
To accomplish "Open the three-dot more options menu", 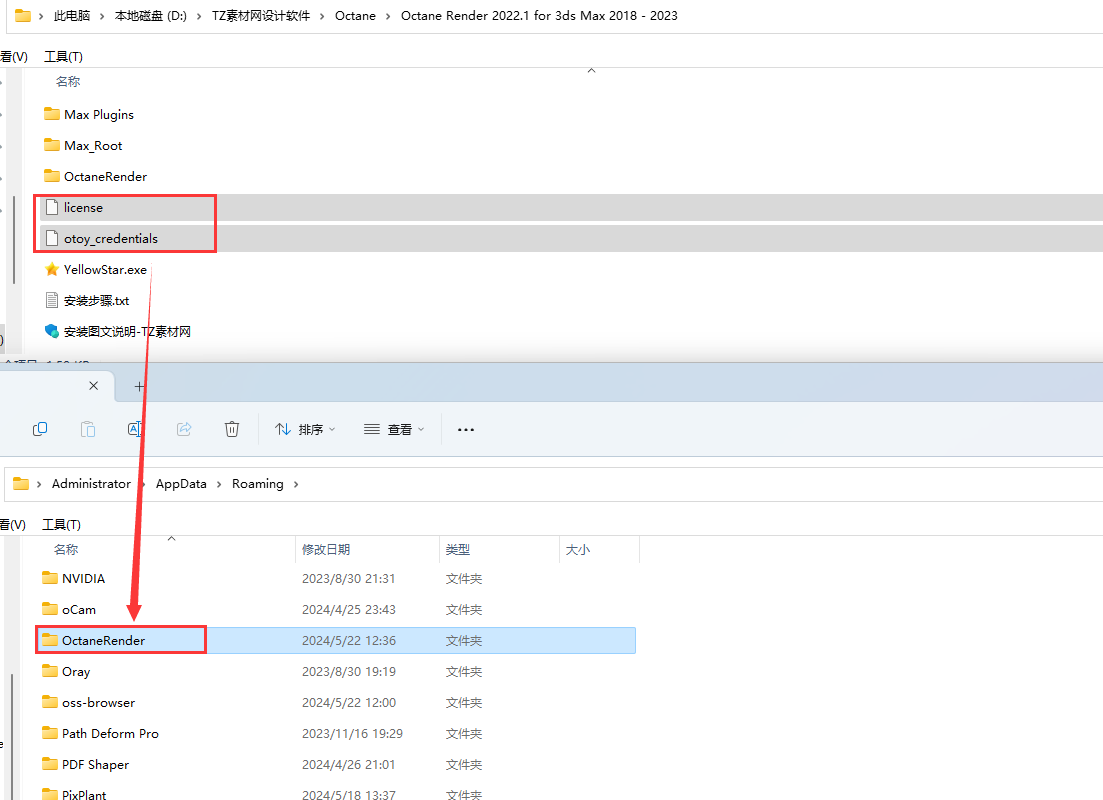I will tap(466, 429).
